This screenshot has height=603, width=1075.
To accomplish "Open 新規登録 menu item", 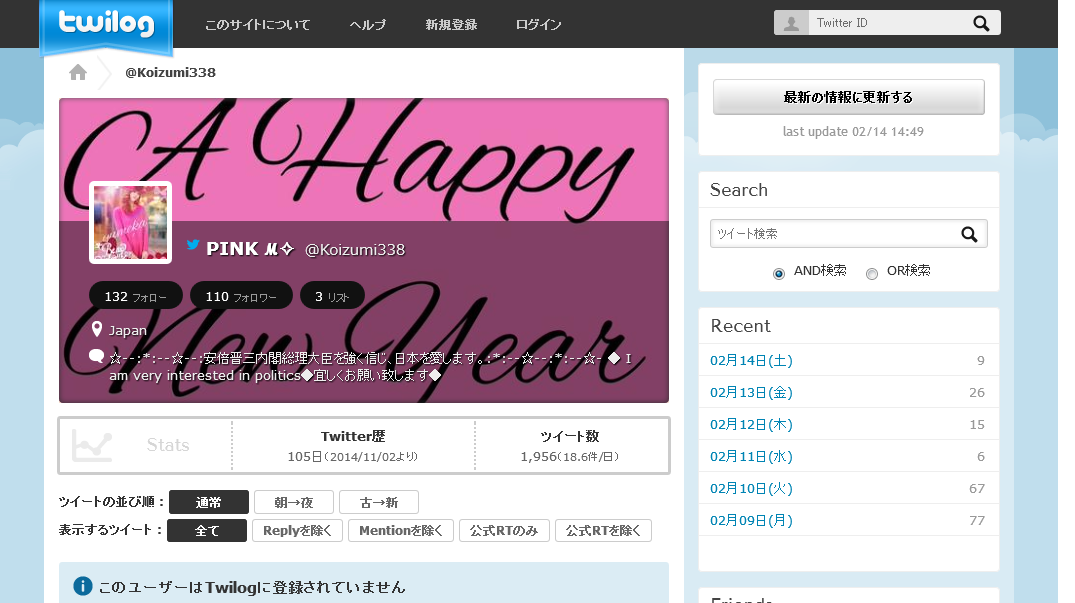I will point(451,25).
